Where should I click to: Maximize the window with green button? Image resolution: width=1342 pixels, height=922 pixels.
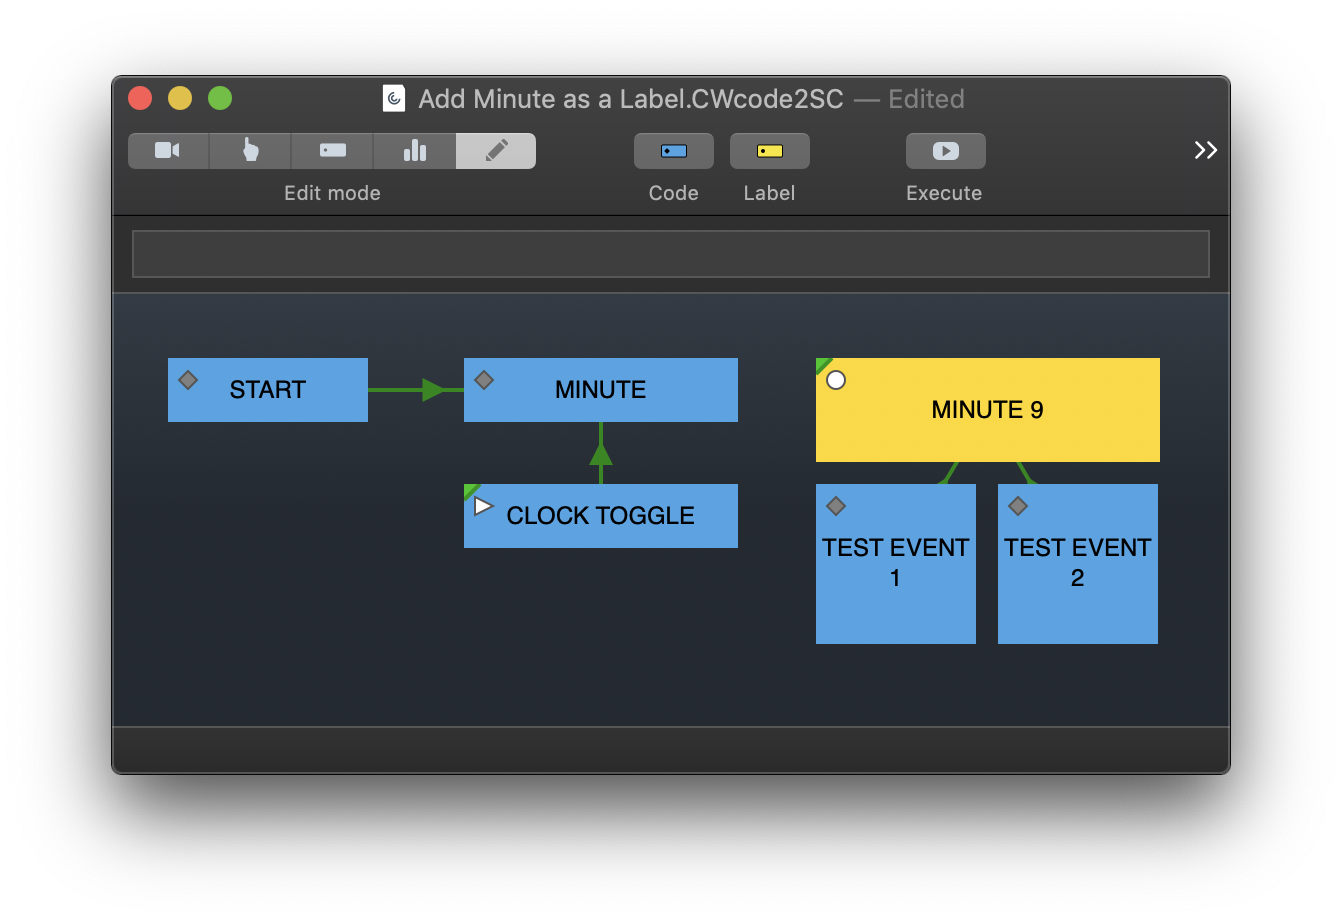point(220,98)
